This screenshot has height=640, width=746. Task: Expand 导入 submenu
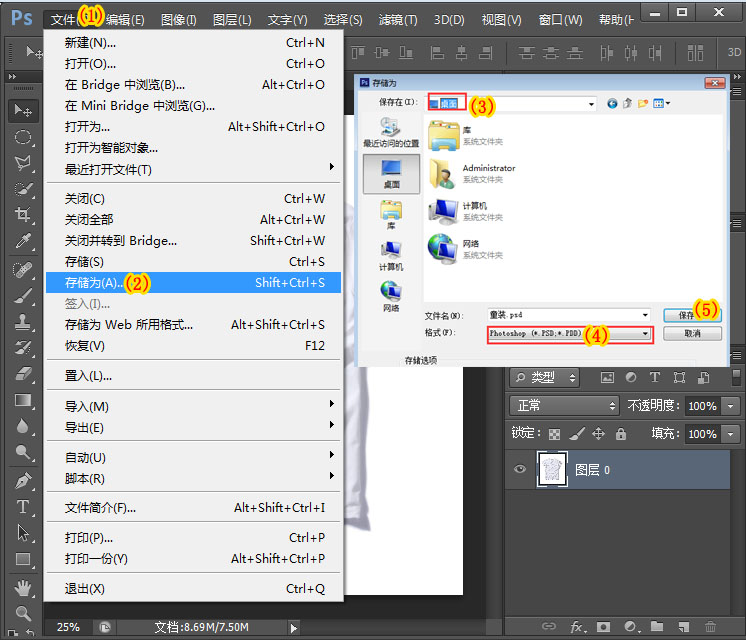point(193,406)
